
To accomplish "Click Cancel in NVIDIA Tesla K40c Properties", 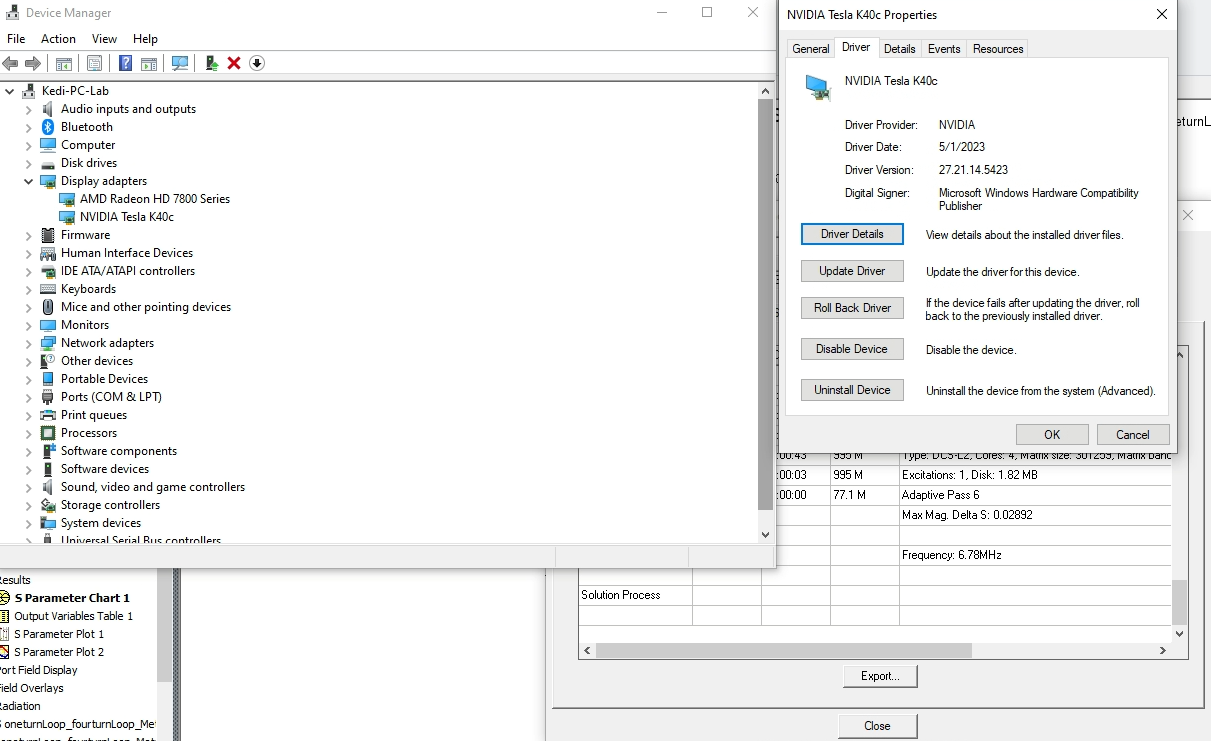I will point(1133,435).
